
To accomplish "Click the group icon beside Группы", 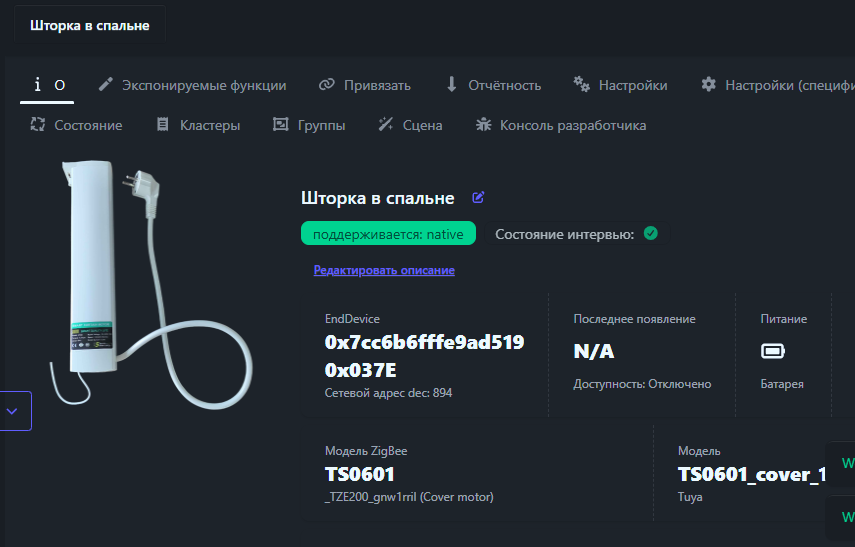I will pos(280,124).
